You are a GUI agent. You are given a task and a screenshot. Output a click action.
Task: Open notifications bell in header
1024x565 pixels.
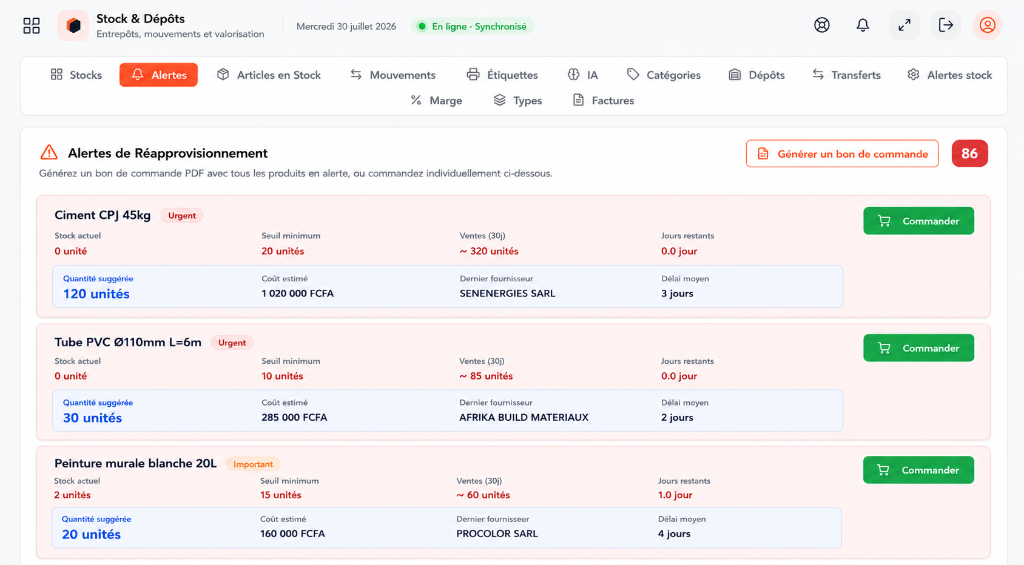point(863,25)
